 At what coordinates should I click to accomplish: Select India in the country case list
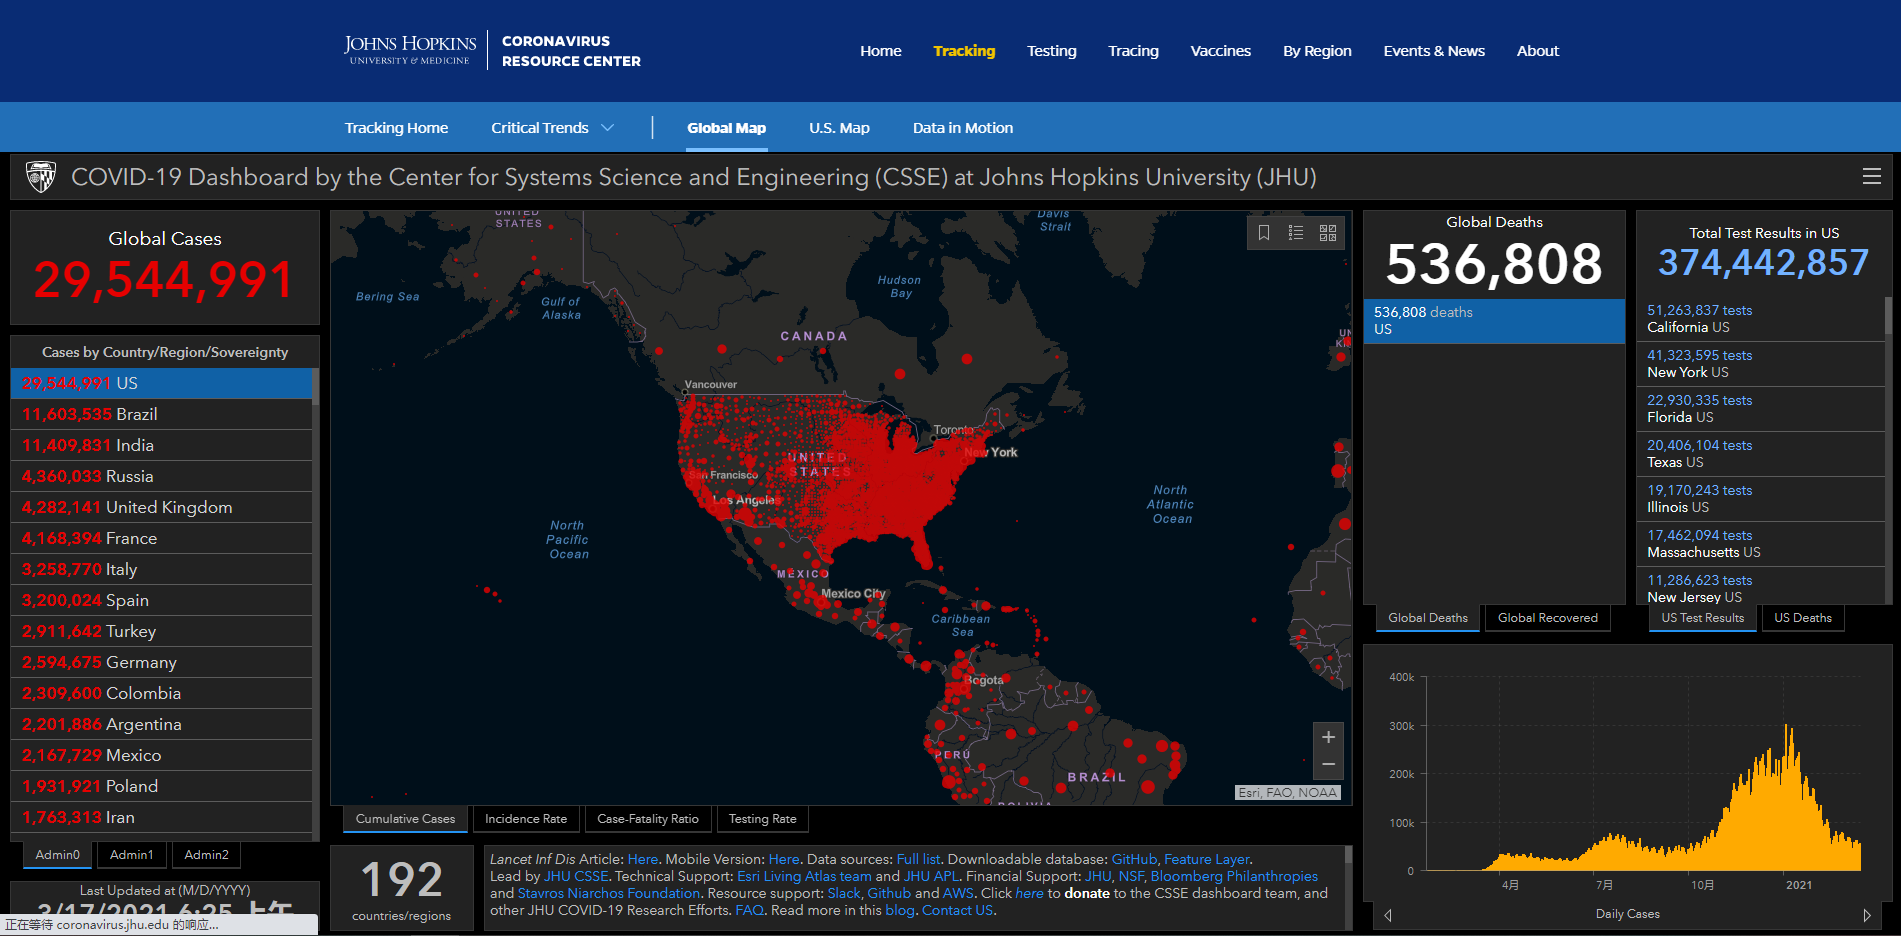(161, 445)
